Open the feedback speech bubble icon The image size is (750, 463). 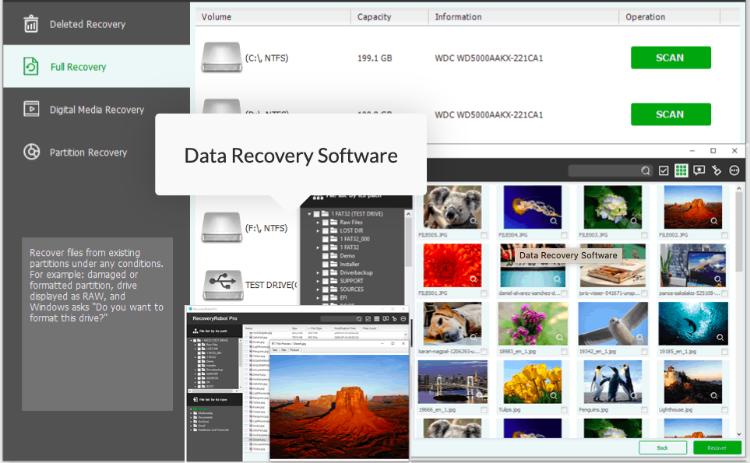tap(699, 170)
